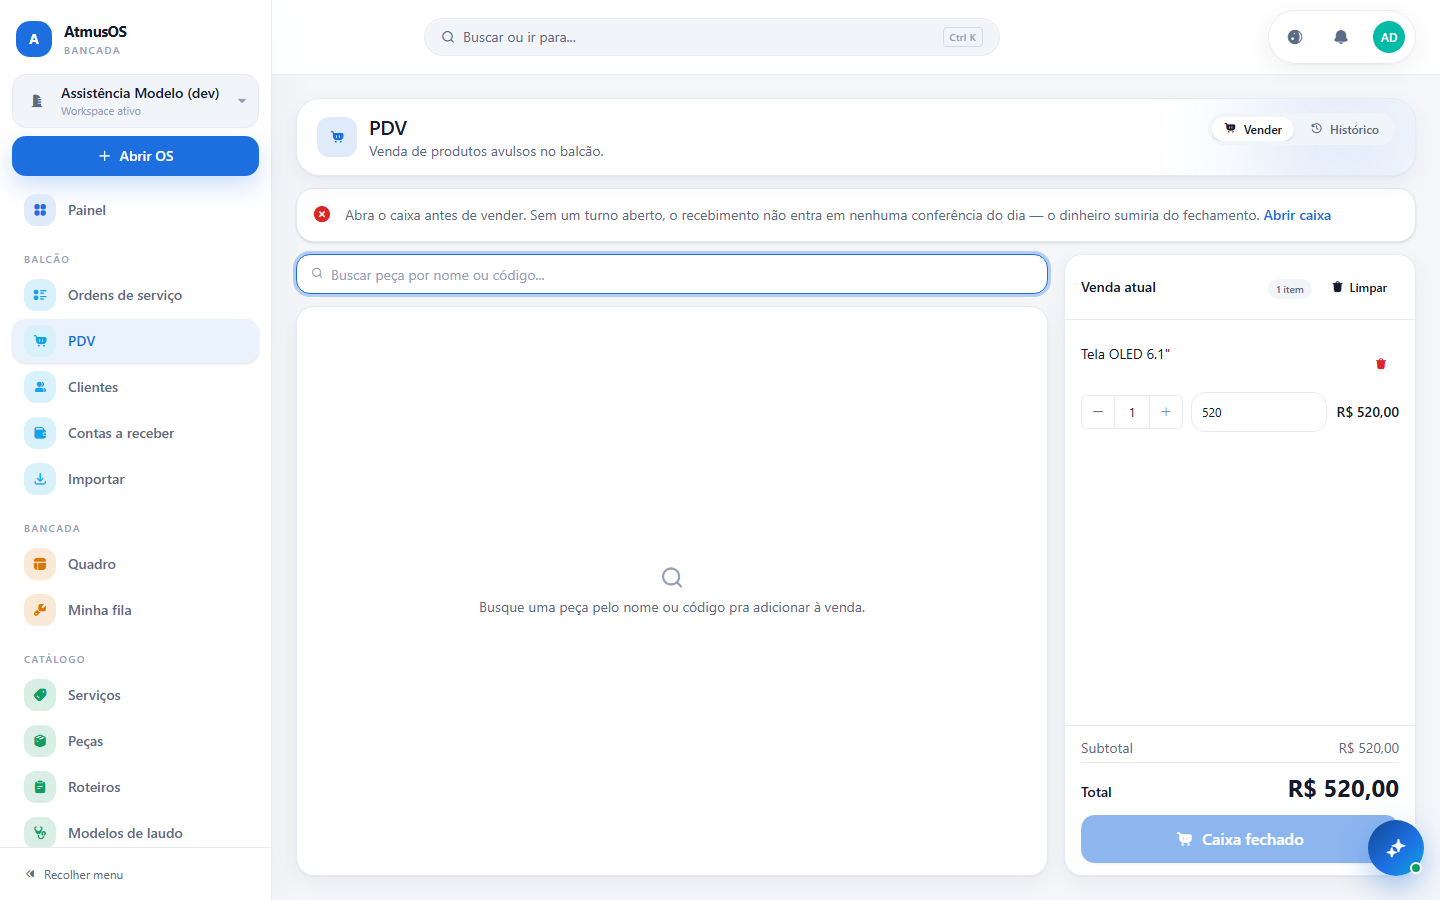
Task: Edit the 520 unit price field
Action: tap(1259, 412)
